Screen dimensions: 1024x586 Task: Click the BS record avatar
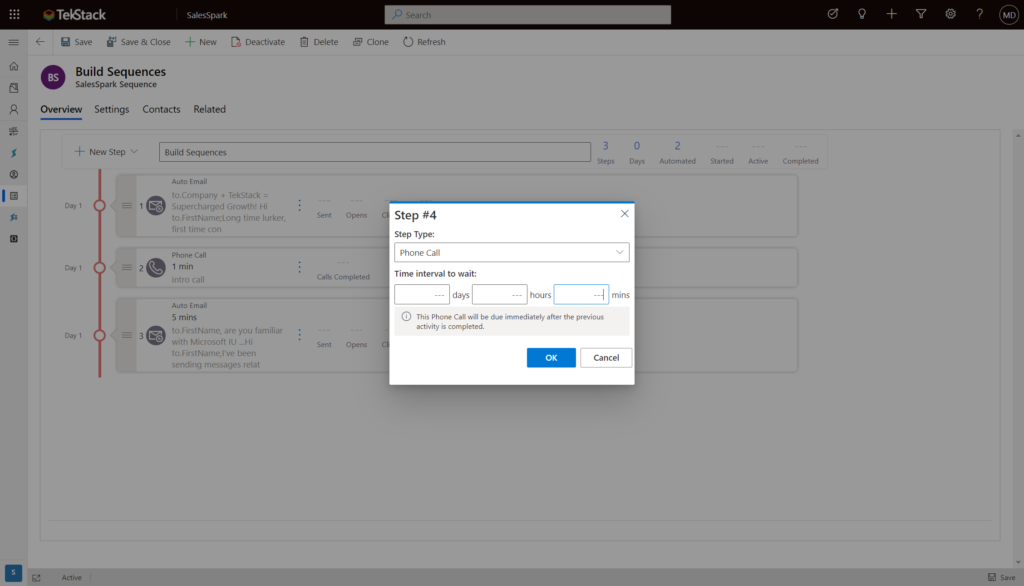(x=53, y=77)
